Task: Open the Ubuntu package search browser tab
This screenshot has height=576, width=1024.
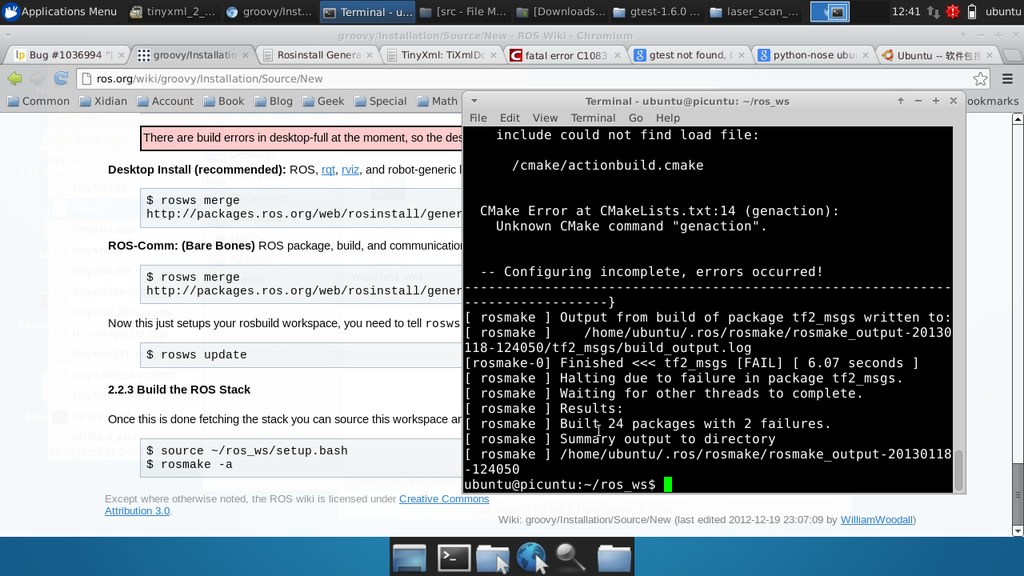Action: [x=938, y=55]
